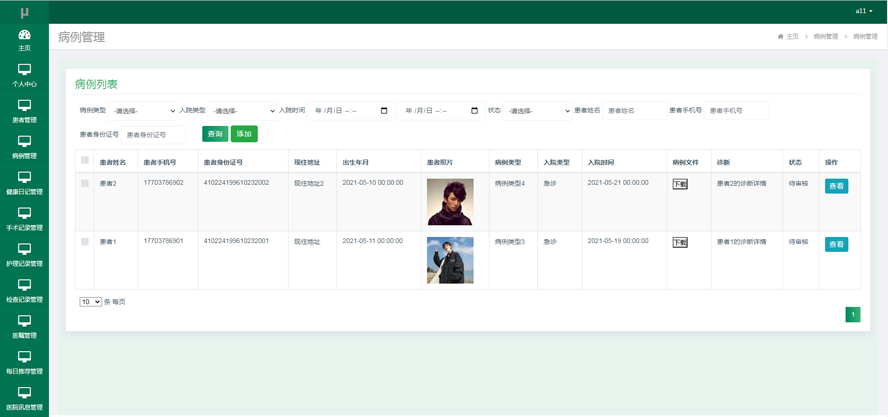The height and width of the screenshot is (417, 888).
Task: Open 患者管理 sidebar icon
Action: [24, 106]
